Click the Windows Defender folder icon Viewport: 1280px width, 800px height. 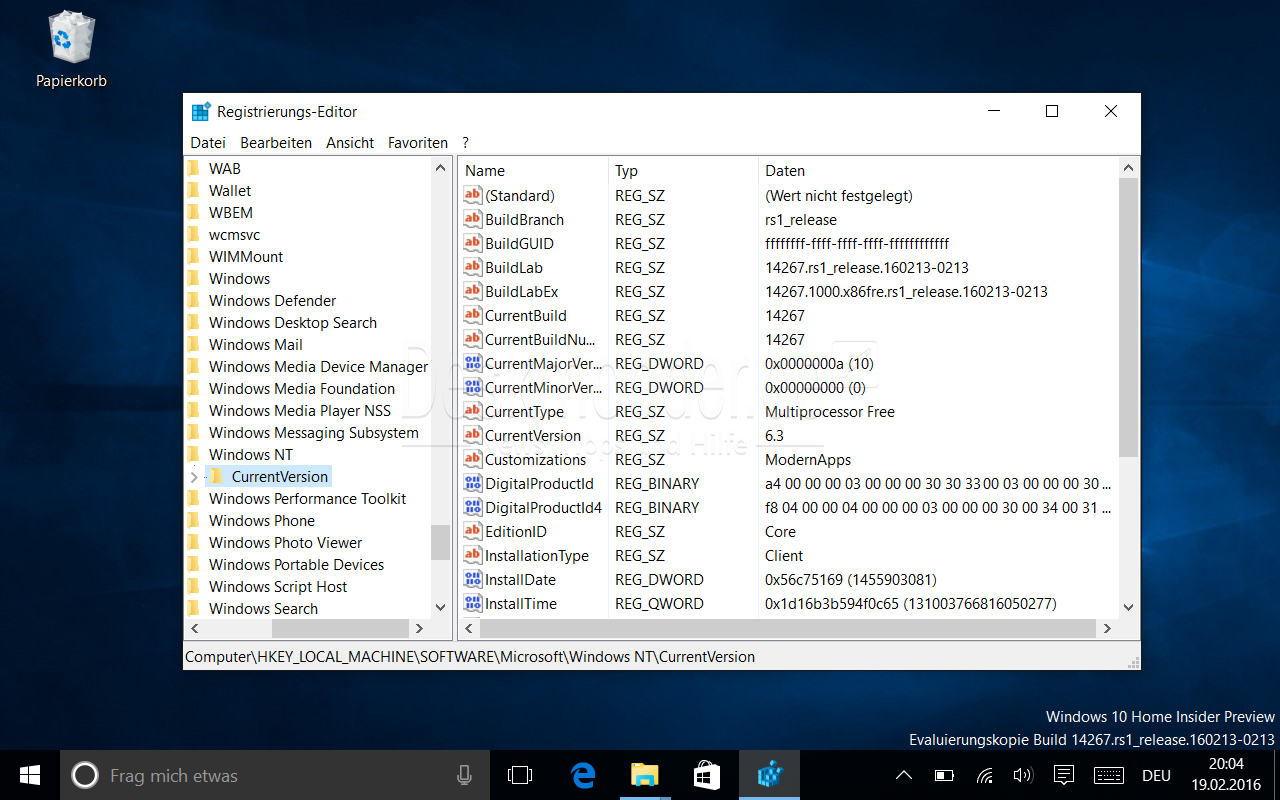tap(193, 301)
